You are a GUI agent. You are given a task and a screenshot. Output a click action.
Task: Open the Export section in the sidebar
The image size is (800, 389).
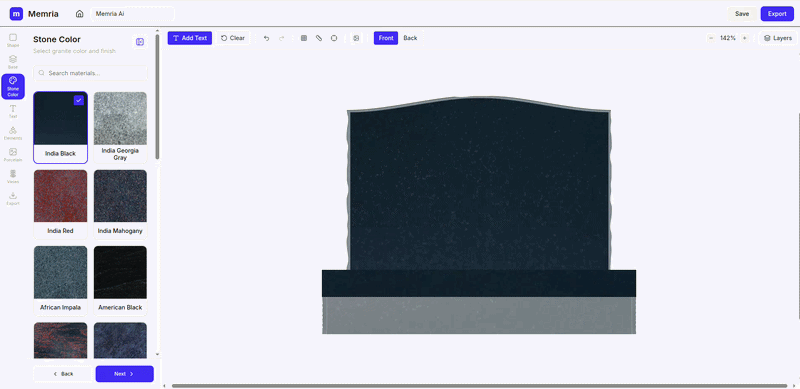click(x=13, y=198)
